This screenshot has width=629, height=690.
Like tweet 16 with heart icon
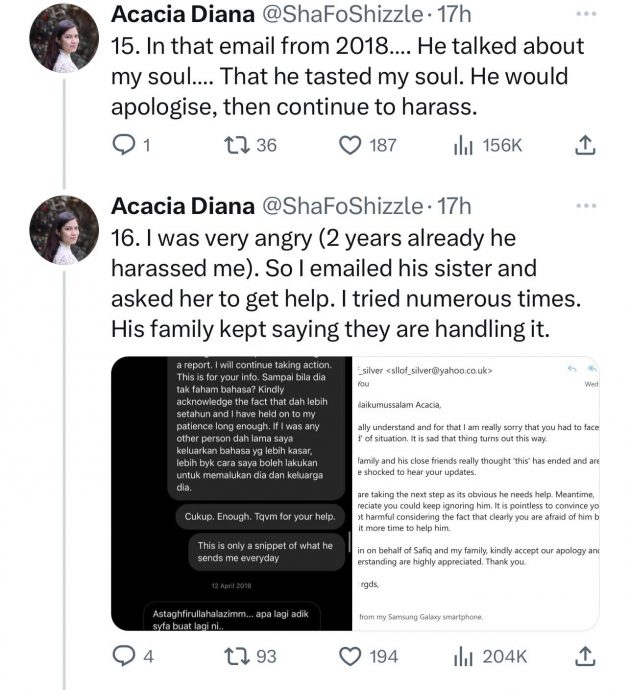[x=350, y=657]
